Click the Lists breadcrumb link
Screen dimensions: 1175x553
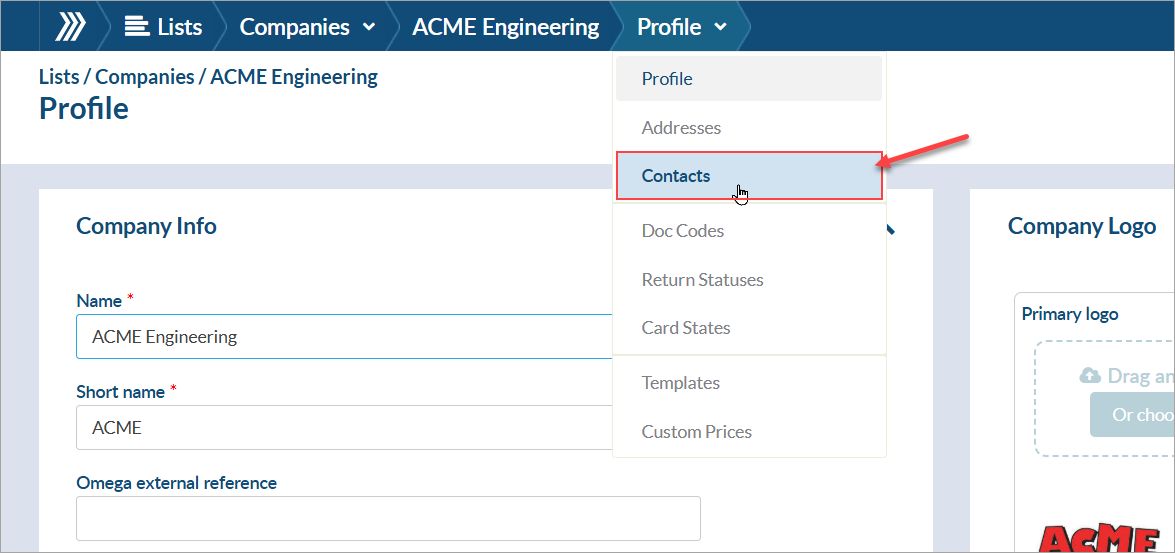(59, 77)
